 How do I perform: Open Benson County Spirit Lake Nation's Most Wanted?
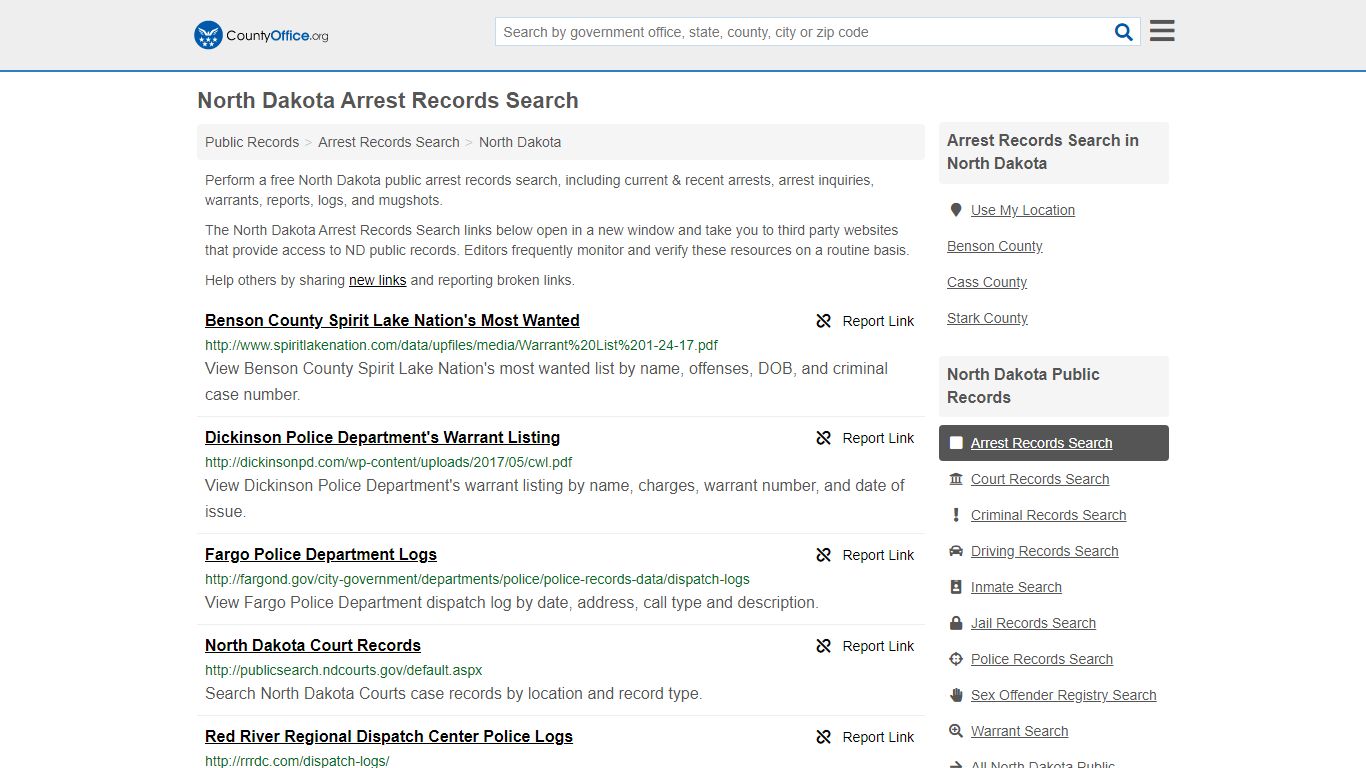(x=392, y=321)
